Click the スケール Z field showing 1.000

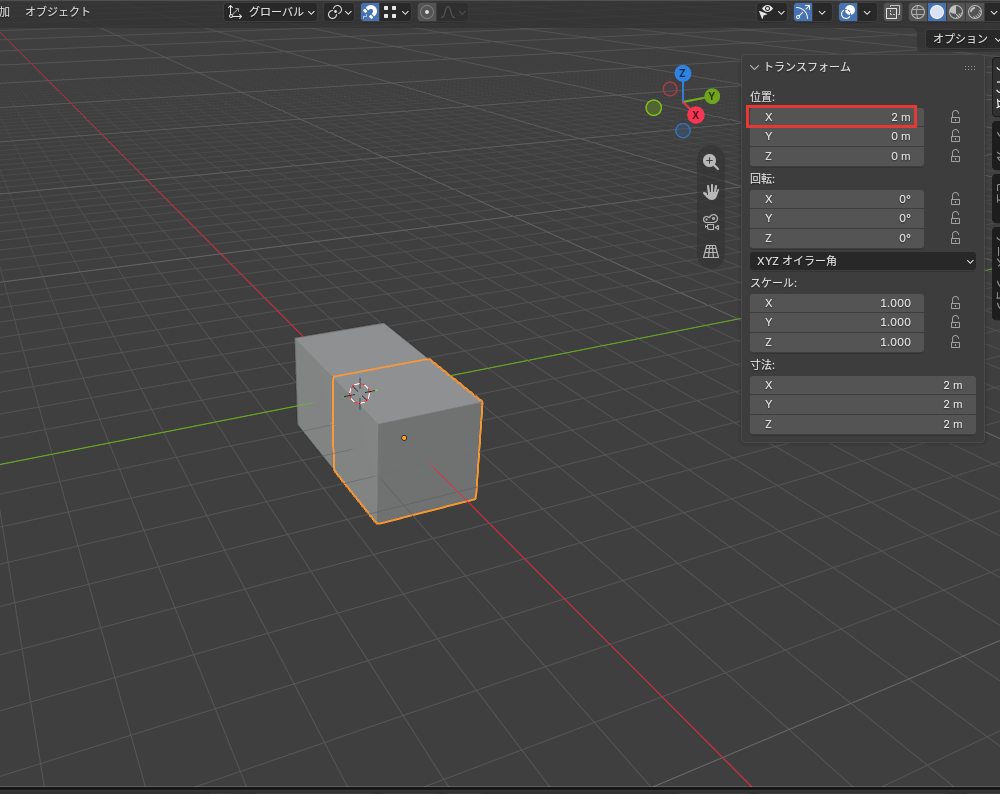[836, 342]
